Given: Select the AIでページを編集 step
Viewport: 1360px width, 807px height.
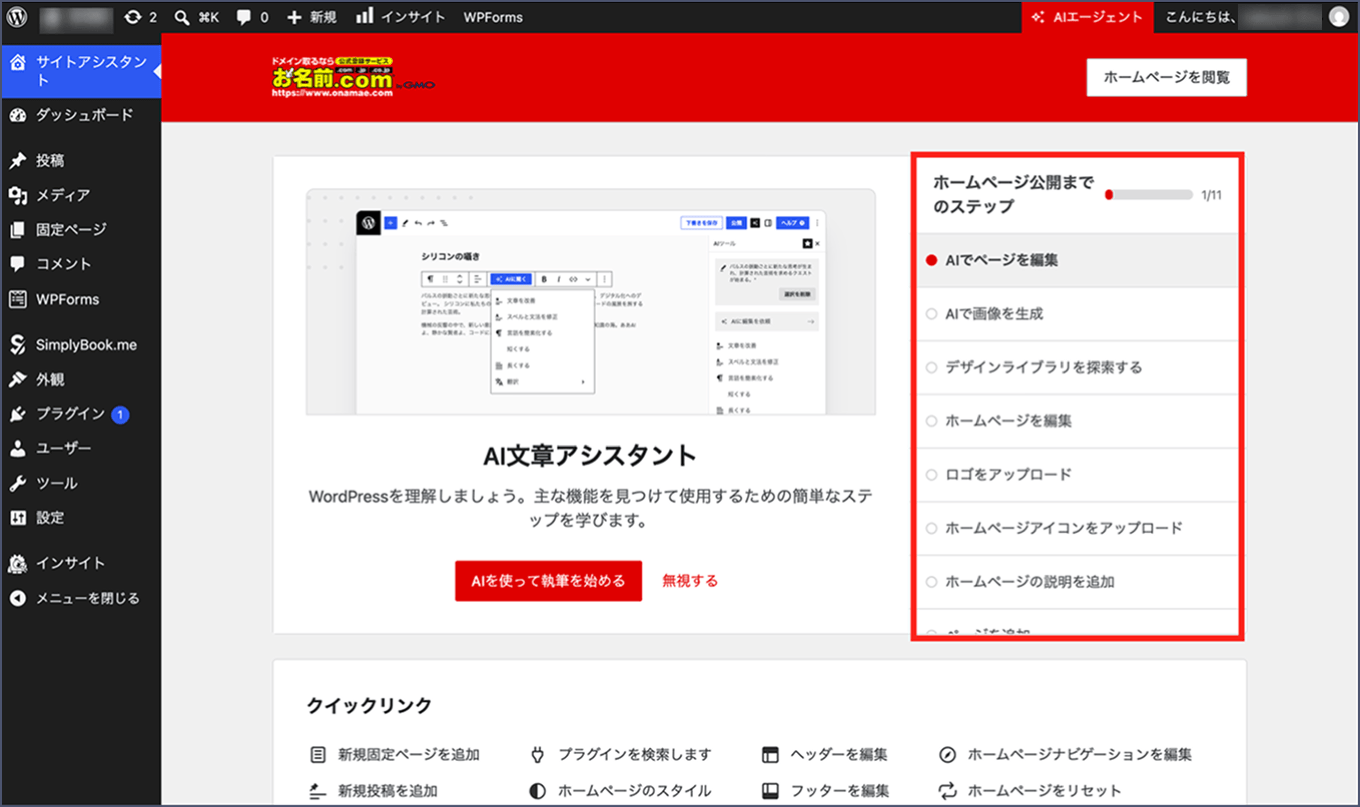Looking at the screenshot, I should (x=1078, y=260).
